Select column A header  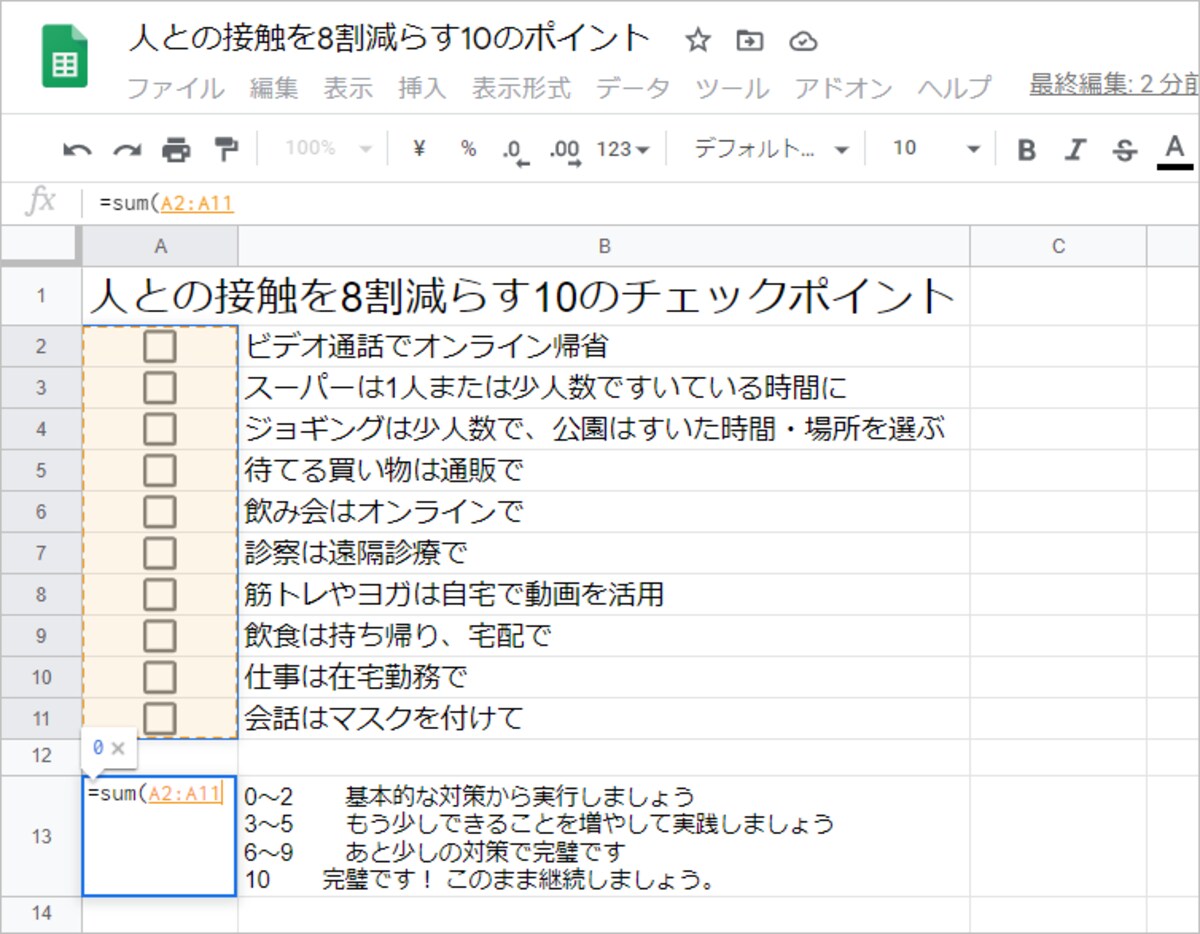(160, 246)
